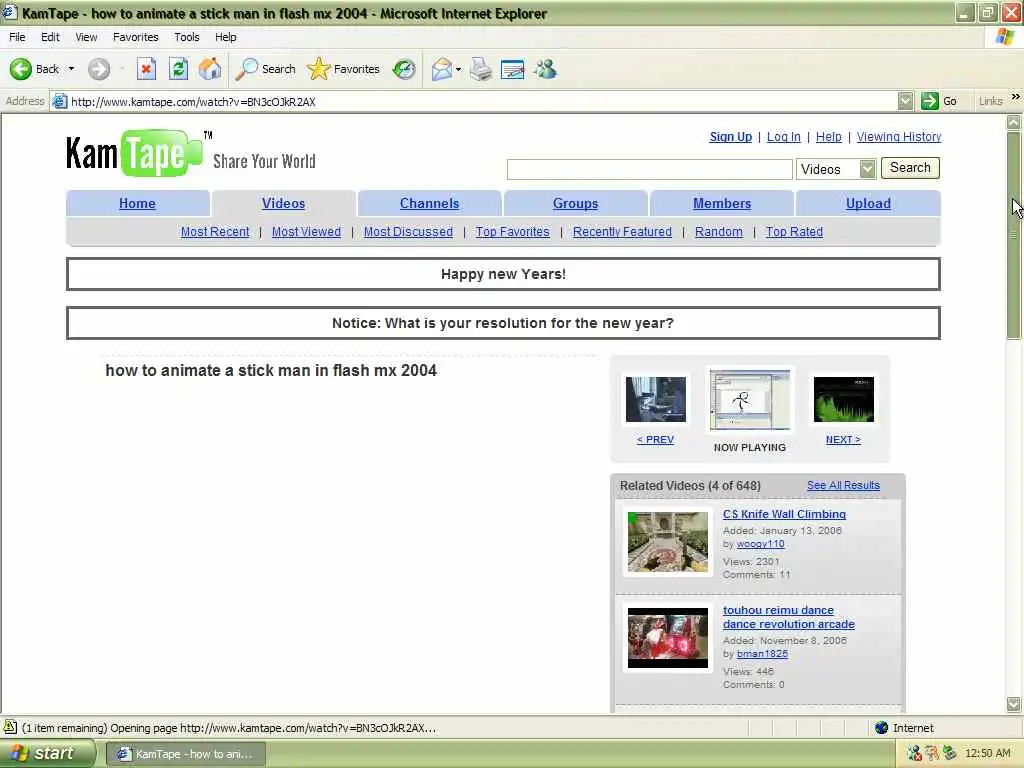Click the Recently Featured link
The height and width of the screenshot is (768, 1024).
(x=622, y=232)
